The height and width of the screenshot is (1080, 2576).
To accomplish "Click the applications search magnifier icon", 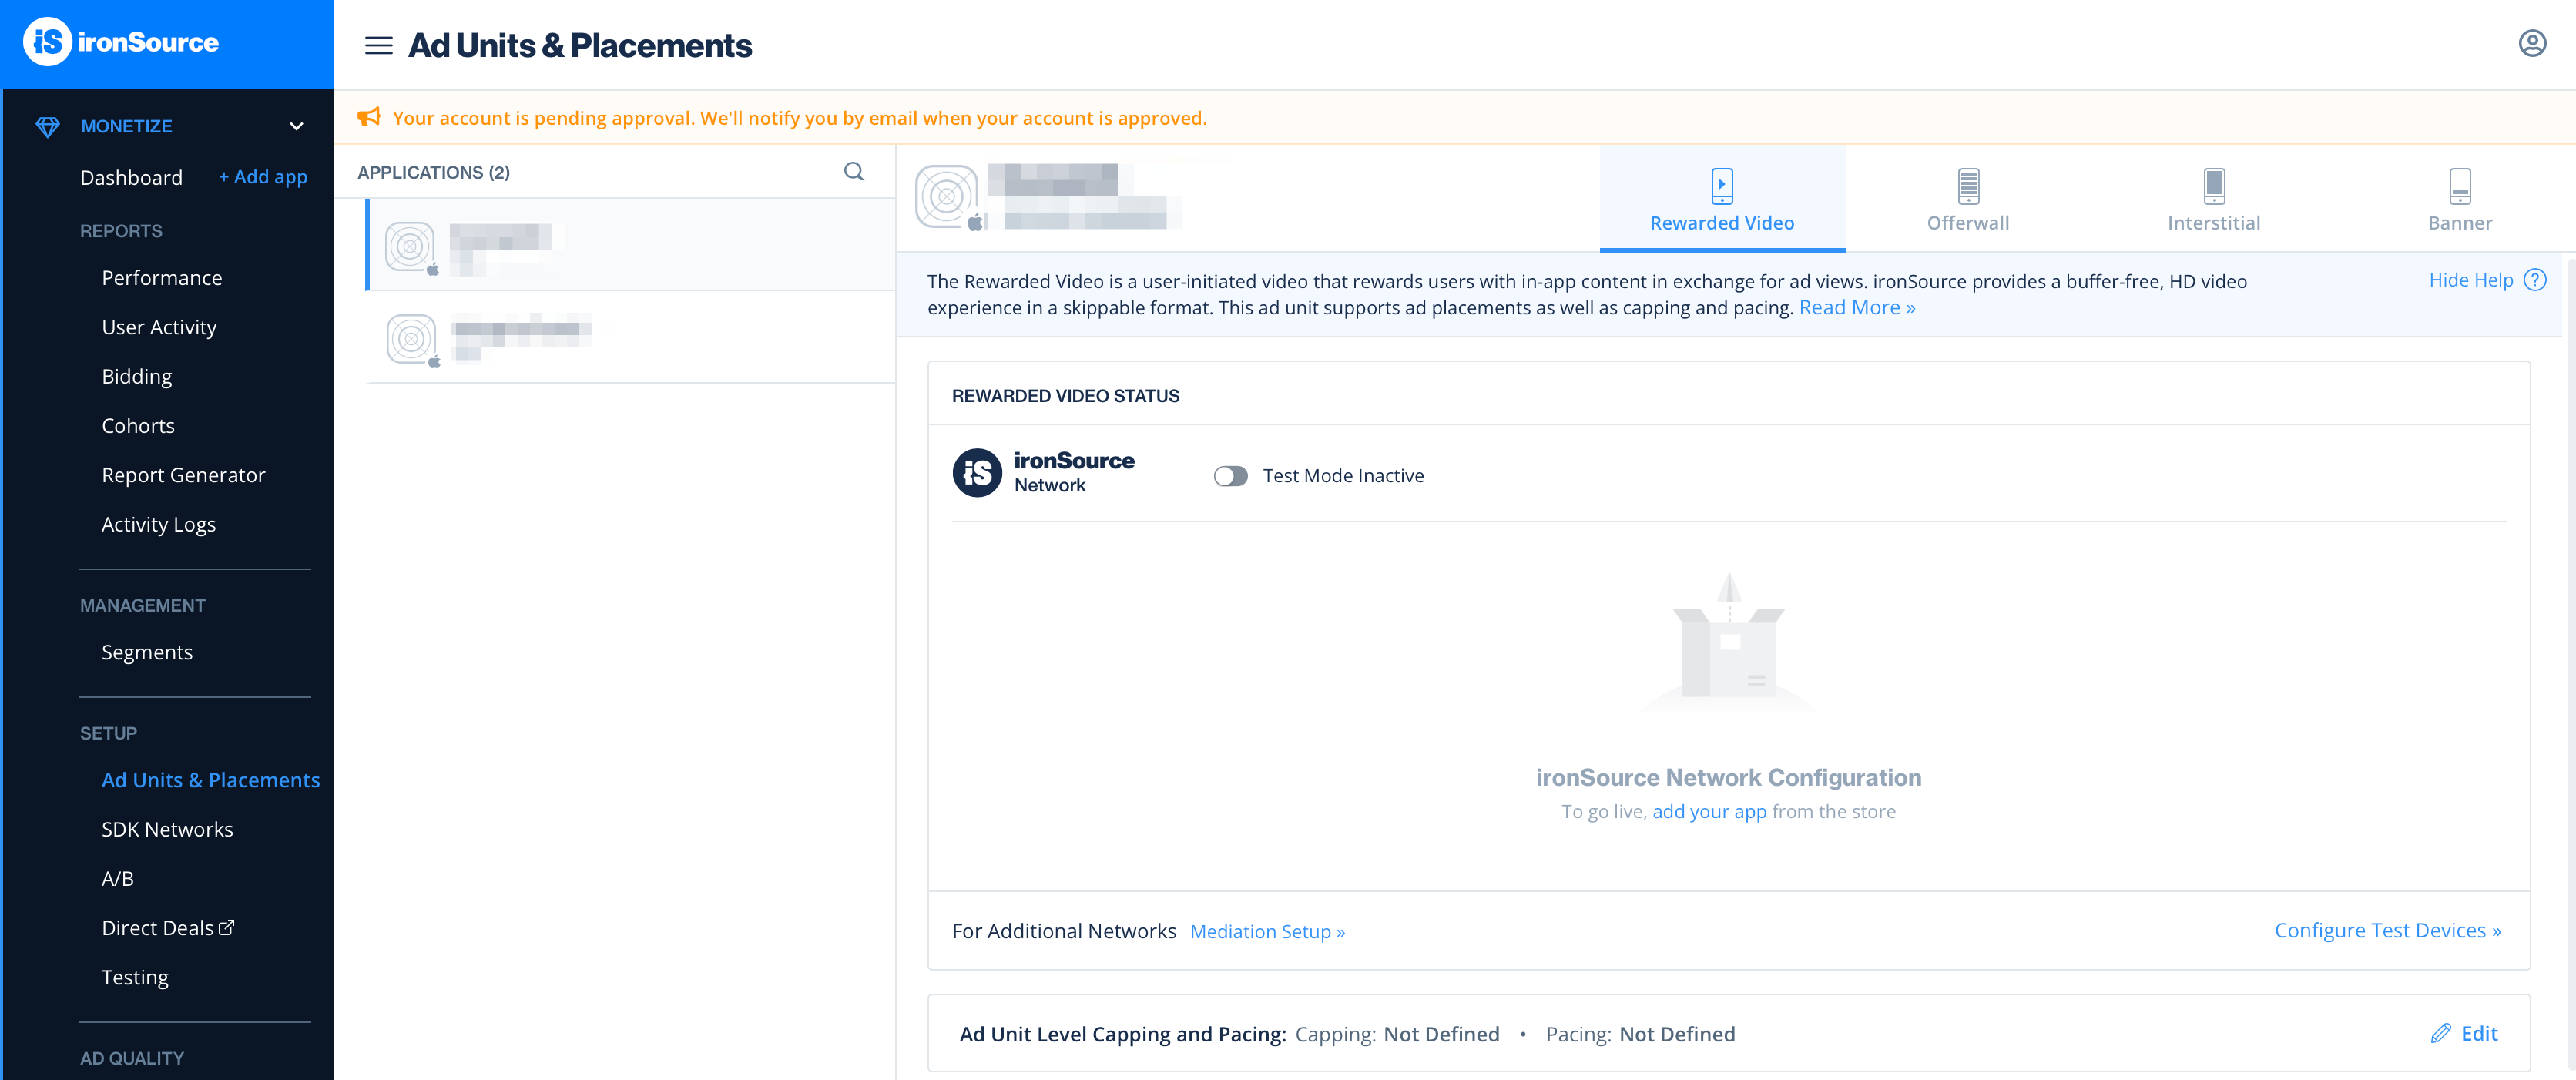I will (853, 172).
